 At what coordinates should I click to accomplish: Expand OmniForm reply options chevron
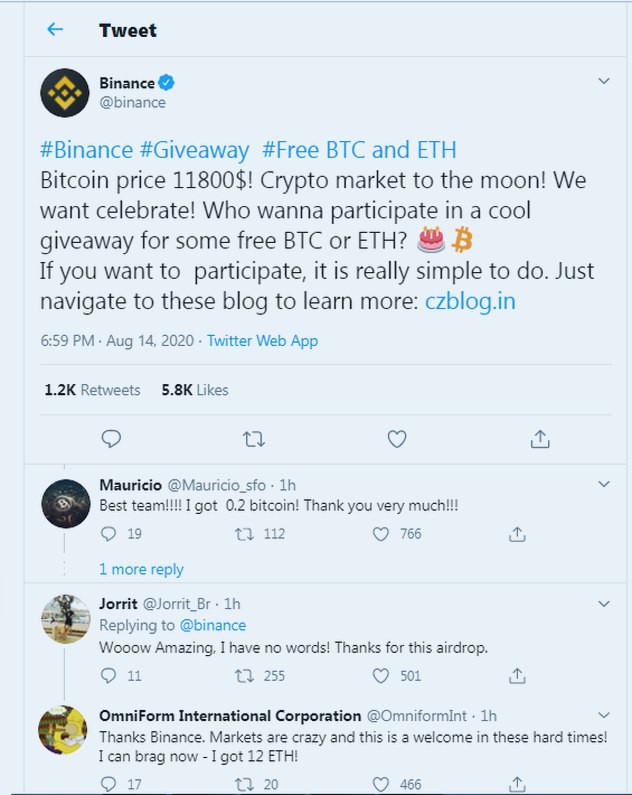[603, 716]
